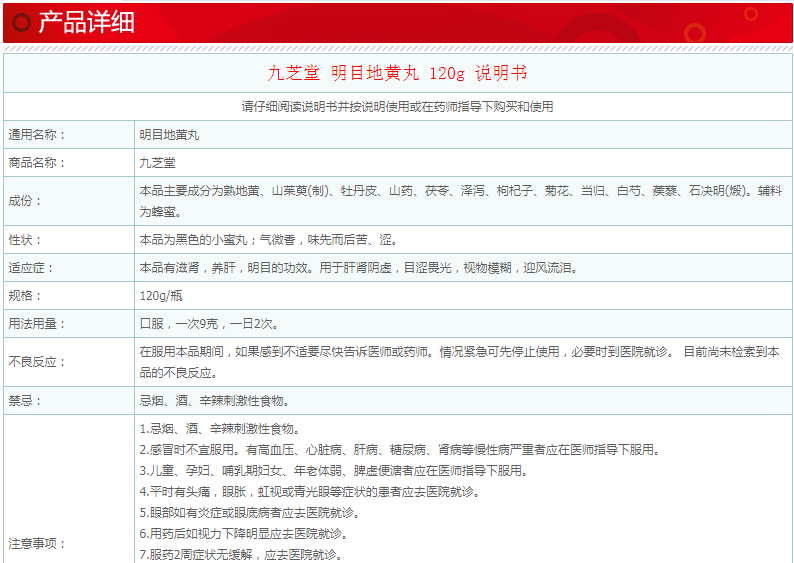Click precaution 2.感冒时不宜服用
794x563 pixels.
(x=400, y=450)
